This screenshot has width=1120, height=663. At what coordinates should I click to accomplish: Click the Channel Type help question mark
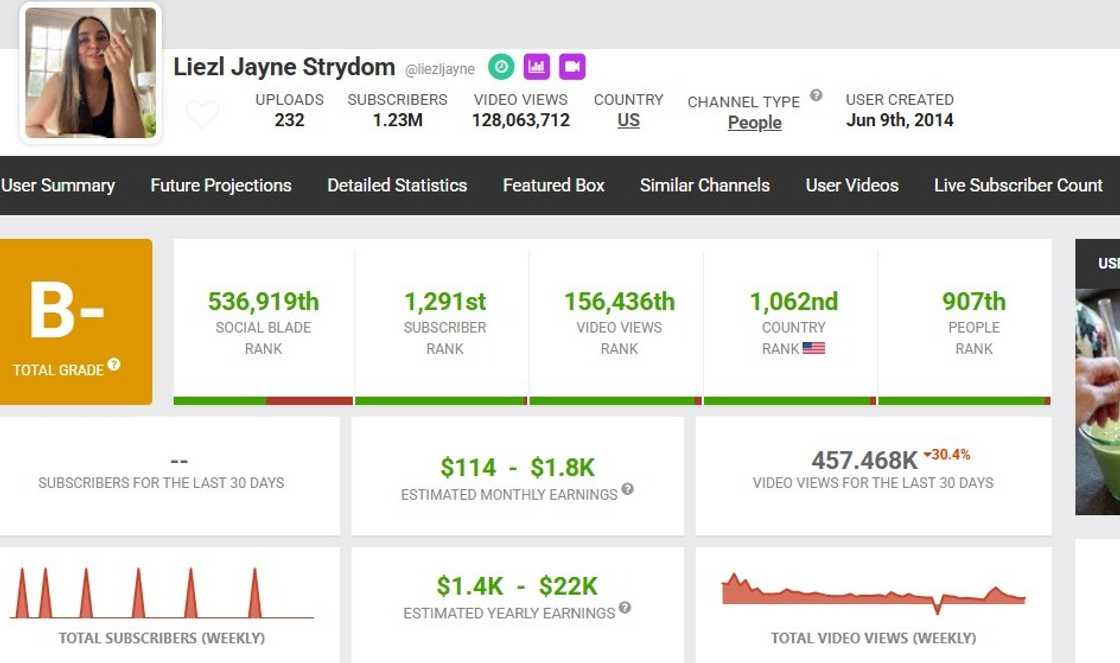(816, 96)
